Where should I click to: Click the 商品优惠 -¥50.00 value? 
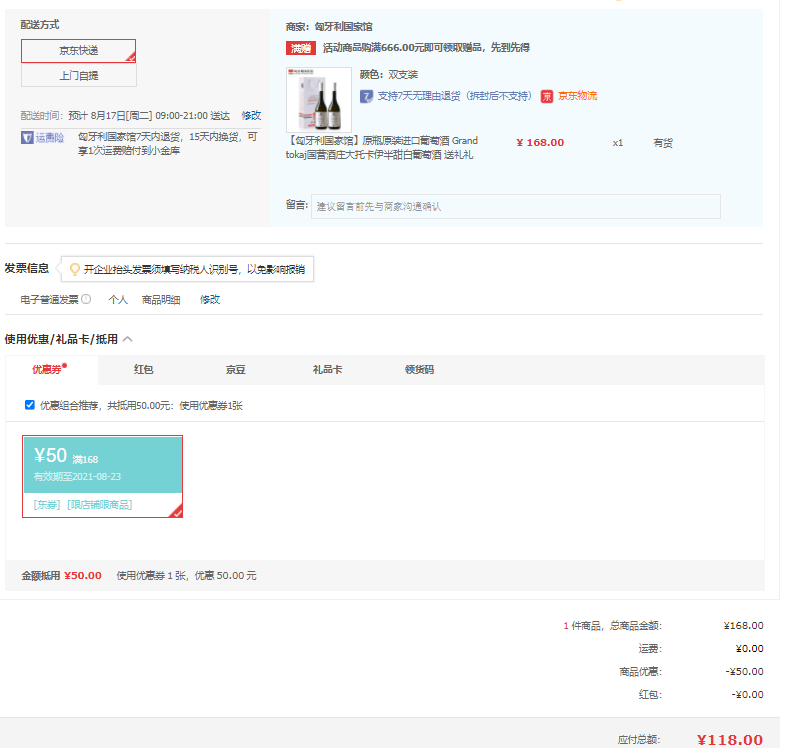pos(745,672)
